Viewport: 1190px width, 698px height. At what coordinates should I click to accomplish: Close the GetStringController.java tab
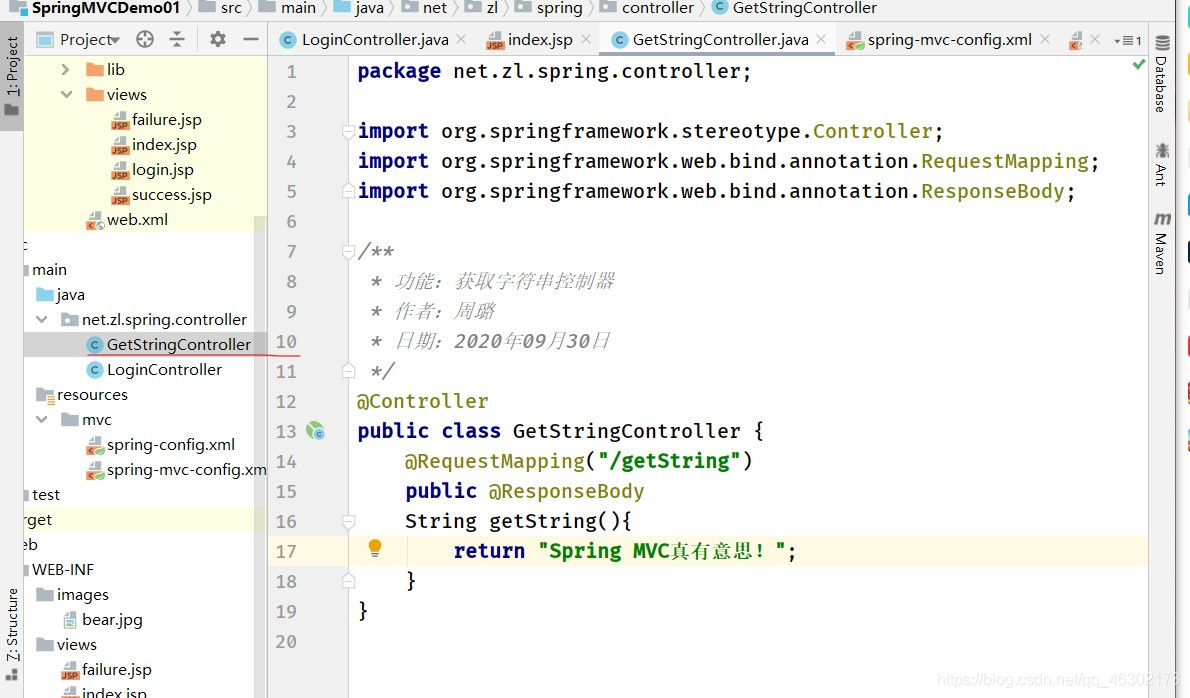pyautogui.click(x=821, y=39)
